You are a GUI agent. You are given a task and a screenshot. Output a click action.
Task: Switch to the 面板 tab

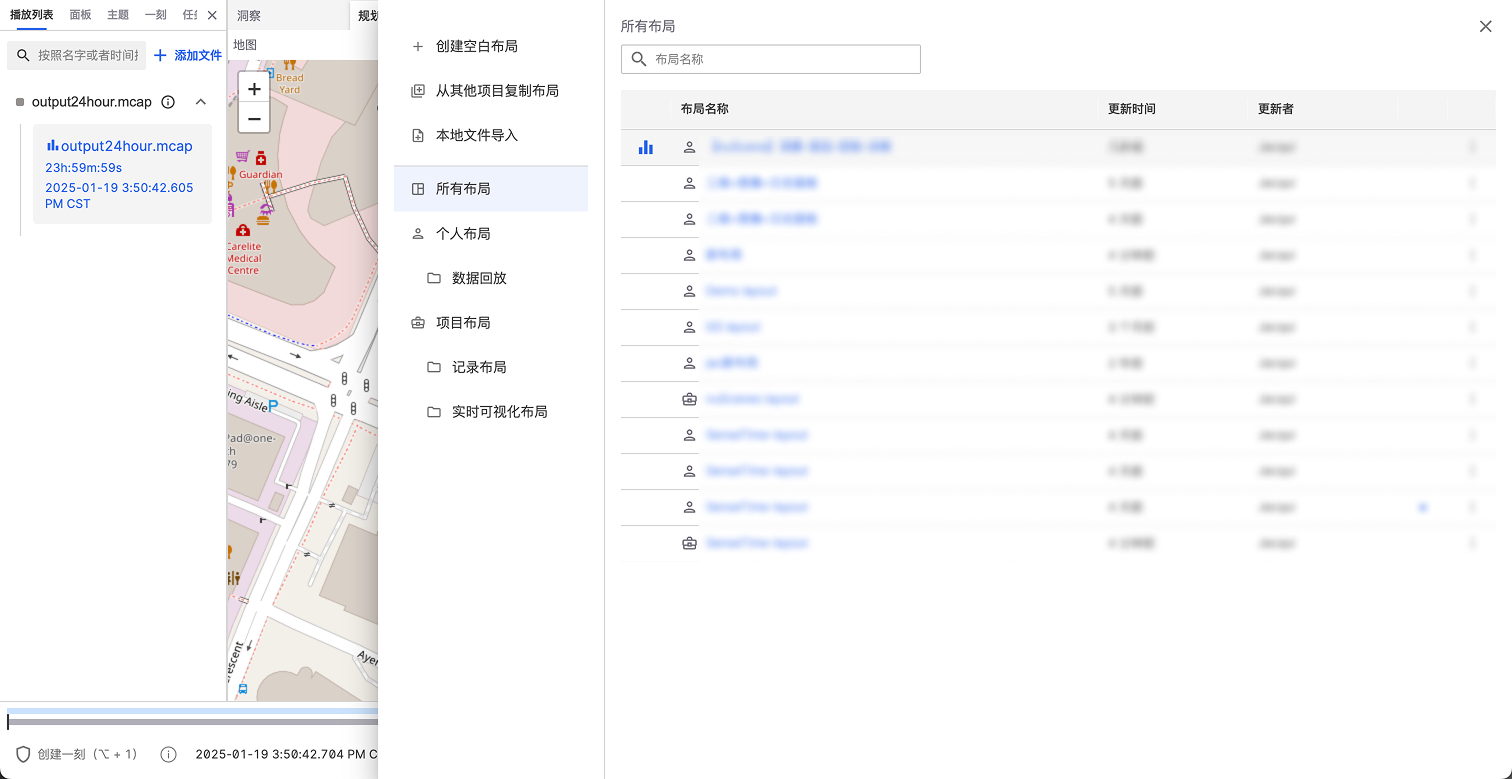pyautogui.click(x=81, y=15)
